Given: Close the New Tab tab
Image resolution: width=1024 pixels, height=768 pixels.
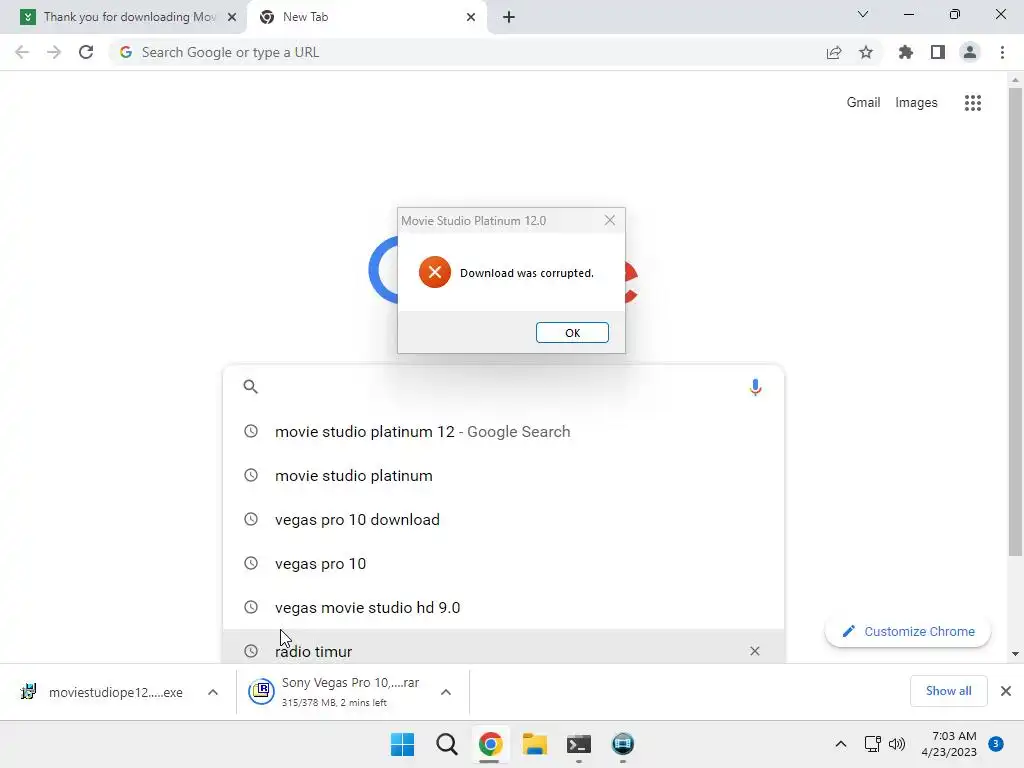Looking at the screenshot, I should click(x=471, y=17).
